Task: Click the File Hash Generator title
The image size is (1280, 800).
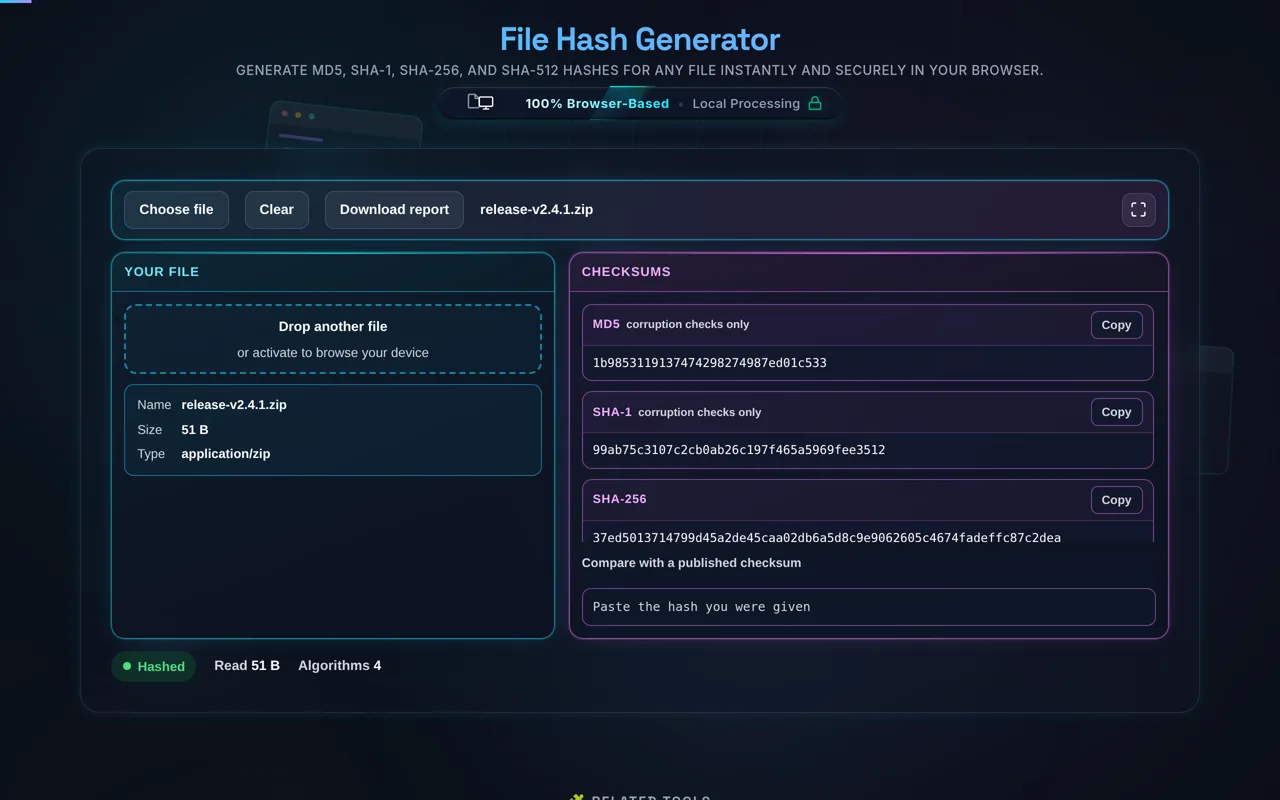Action: (640, 39)
